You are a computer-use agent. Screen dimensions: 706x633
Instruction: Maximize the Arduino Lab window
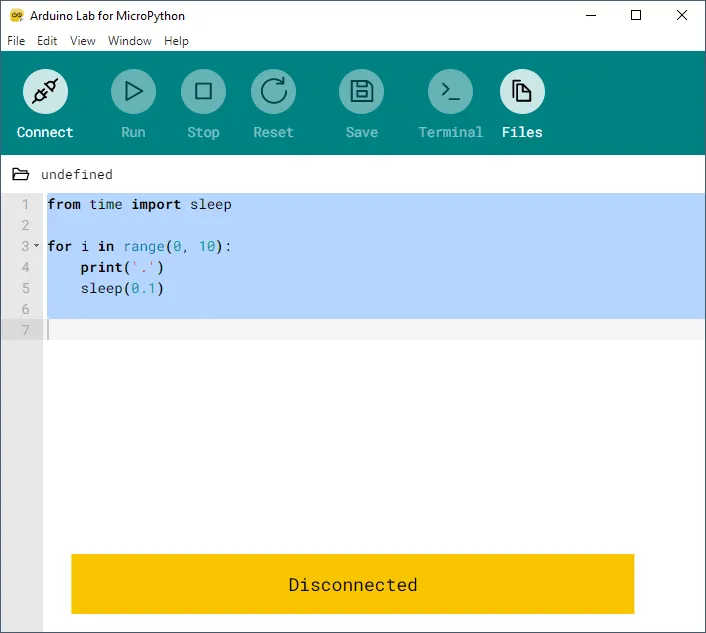636,15
